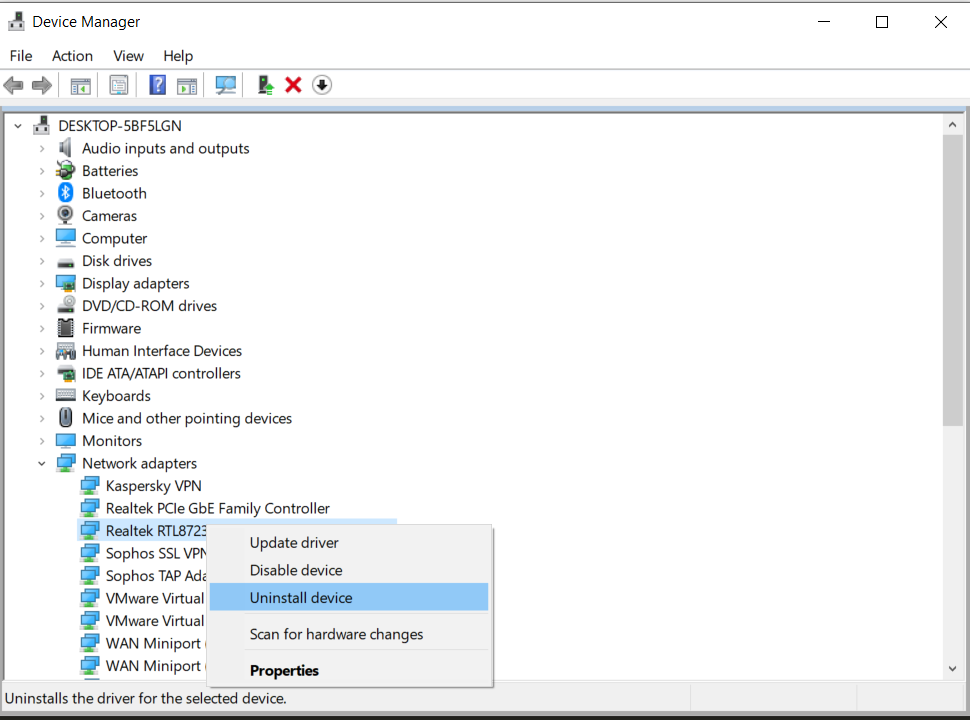
Task: Expand Audio inputs and outputs
Action: tap(41, 148)
